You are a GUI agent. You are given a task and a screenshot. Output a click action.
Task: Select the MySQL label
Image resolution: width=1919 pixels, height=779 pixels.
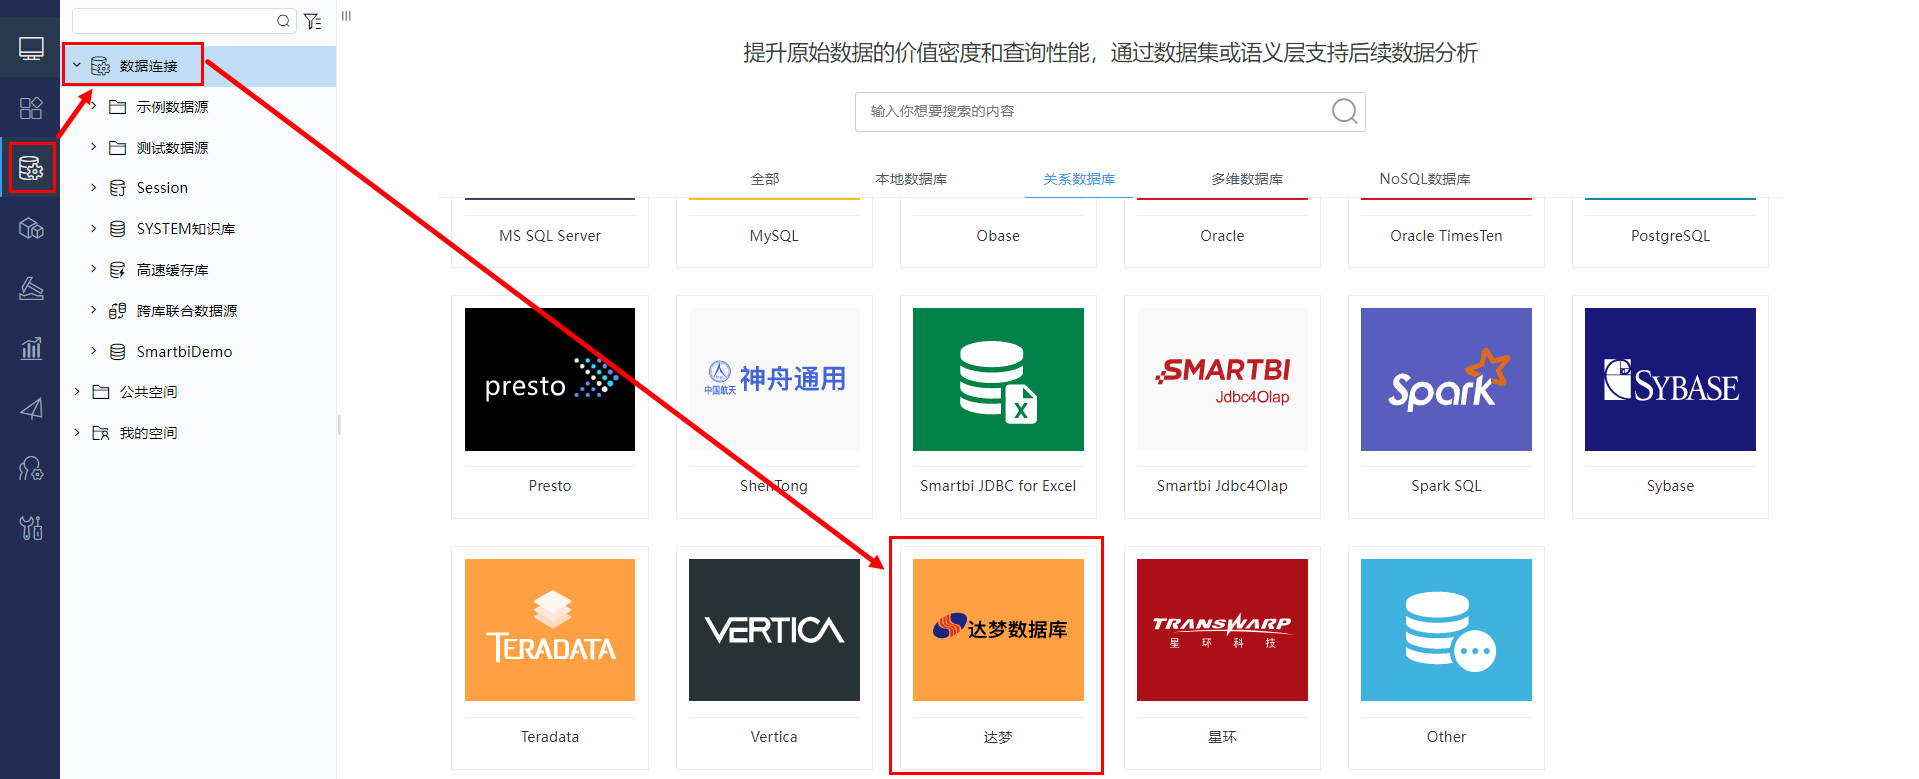[x=774, y=236]
